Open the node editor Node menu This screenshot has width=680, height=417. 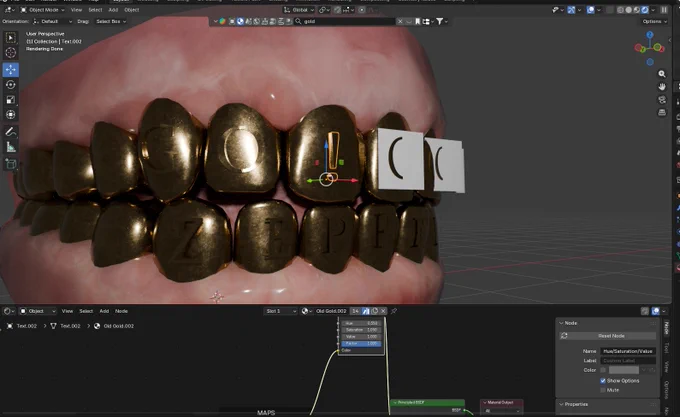pos(121,311)
